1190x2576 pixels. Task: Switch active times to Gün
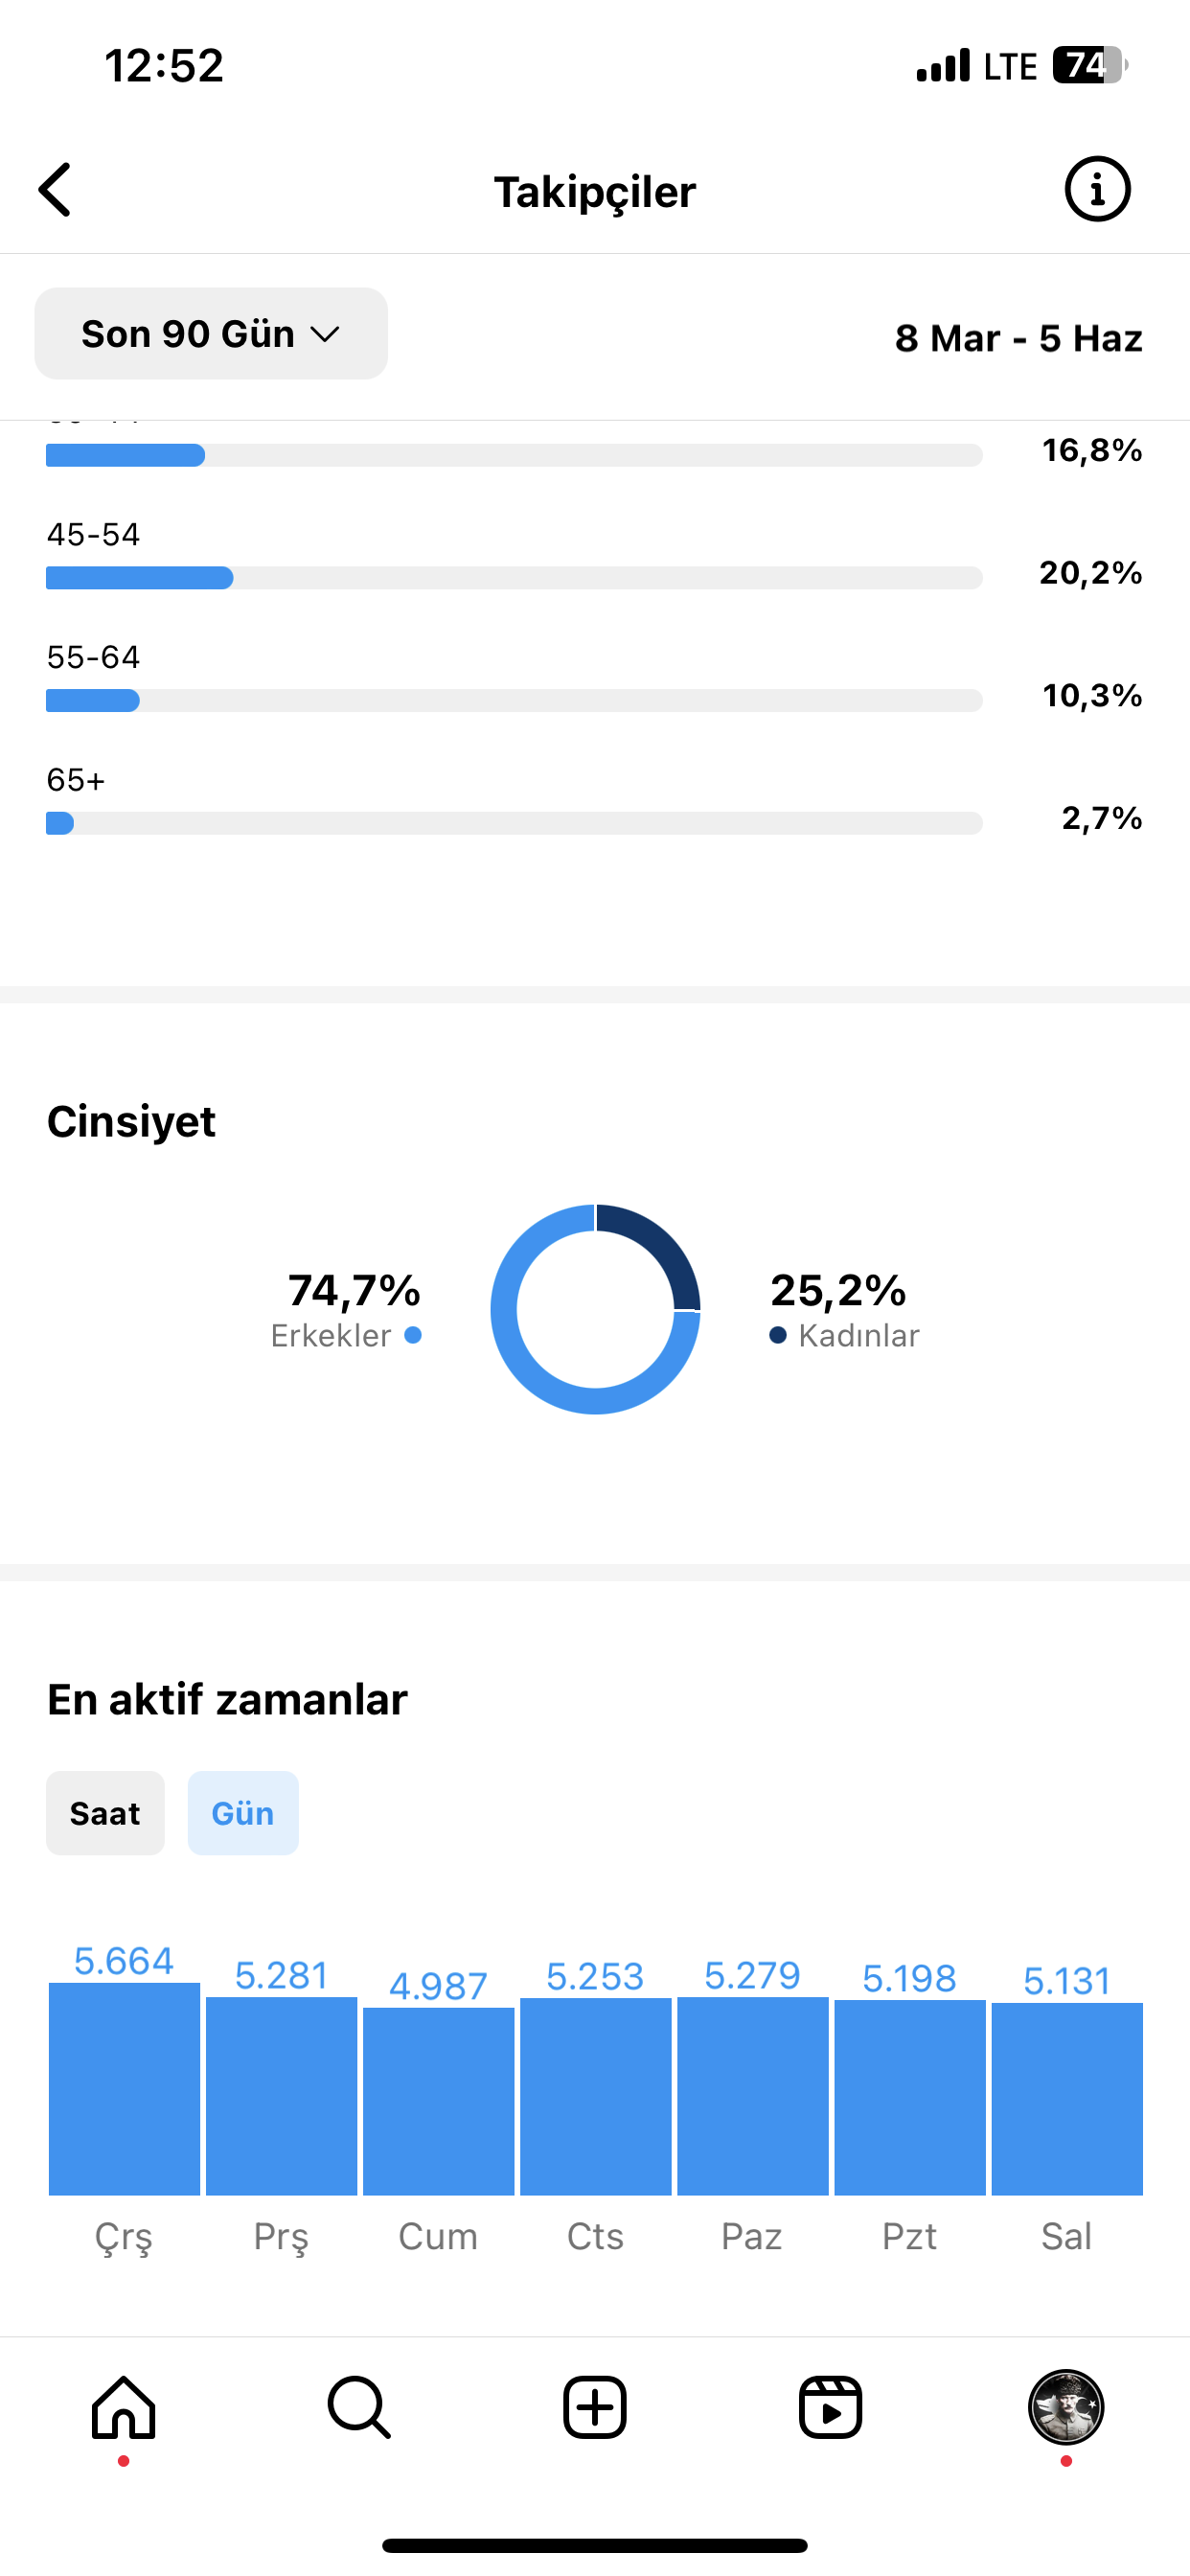243,1813
